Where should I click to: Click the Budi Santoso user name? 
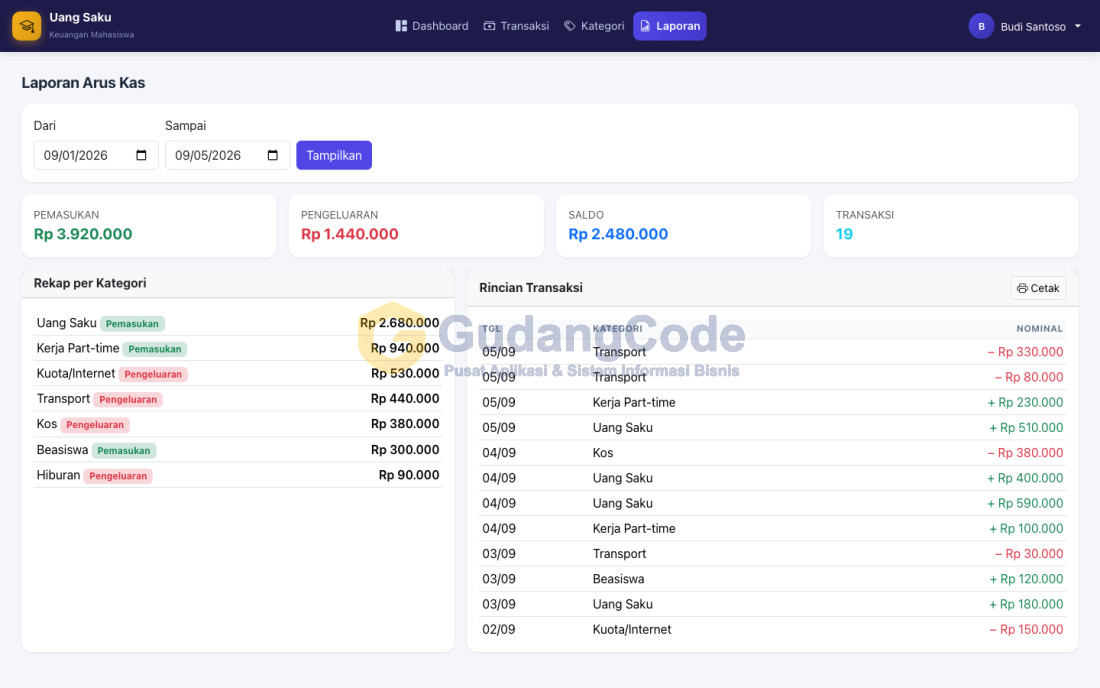coord(1033,27)
